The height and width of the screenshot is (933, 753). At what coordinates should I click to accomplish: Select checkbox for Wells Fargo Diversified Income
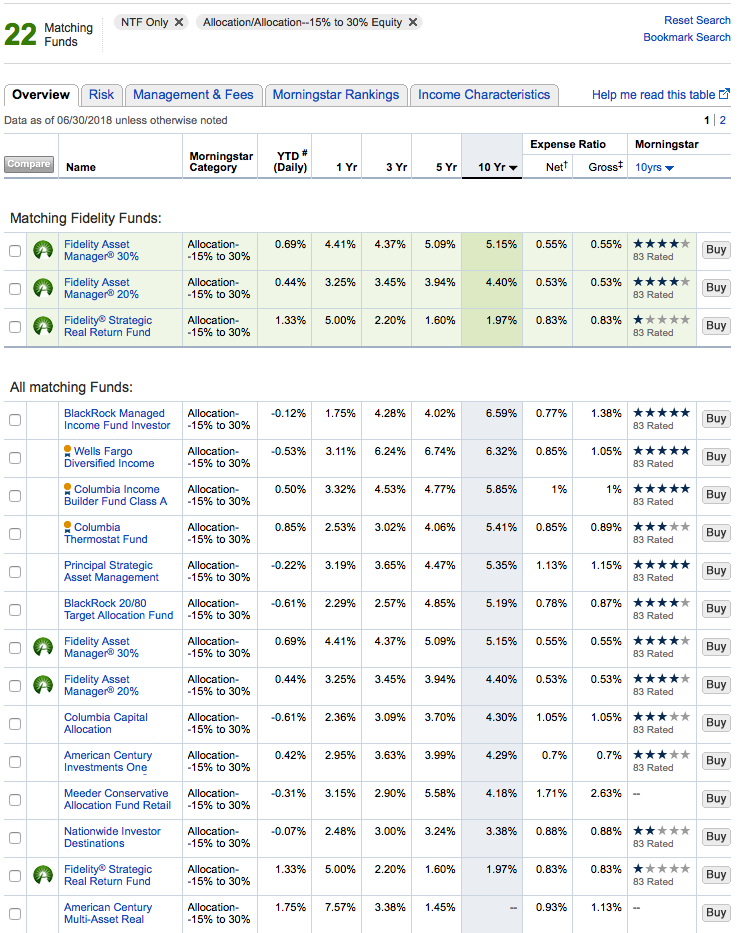tap(15, 458)
